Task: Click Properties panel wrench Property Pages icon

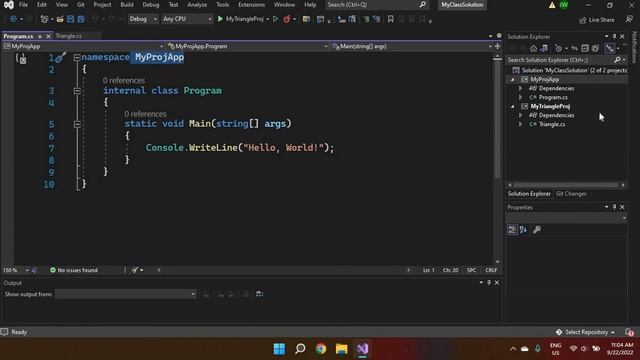Action: [x=537, y=230]
